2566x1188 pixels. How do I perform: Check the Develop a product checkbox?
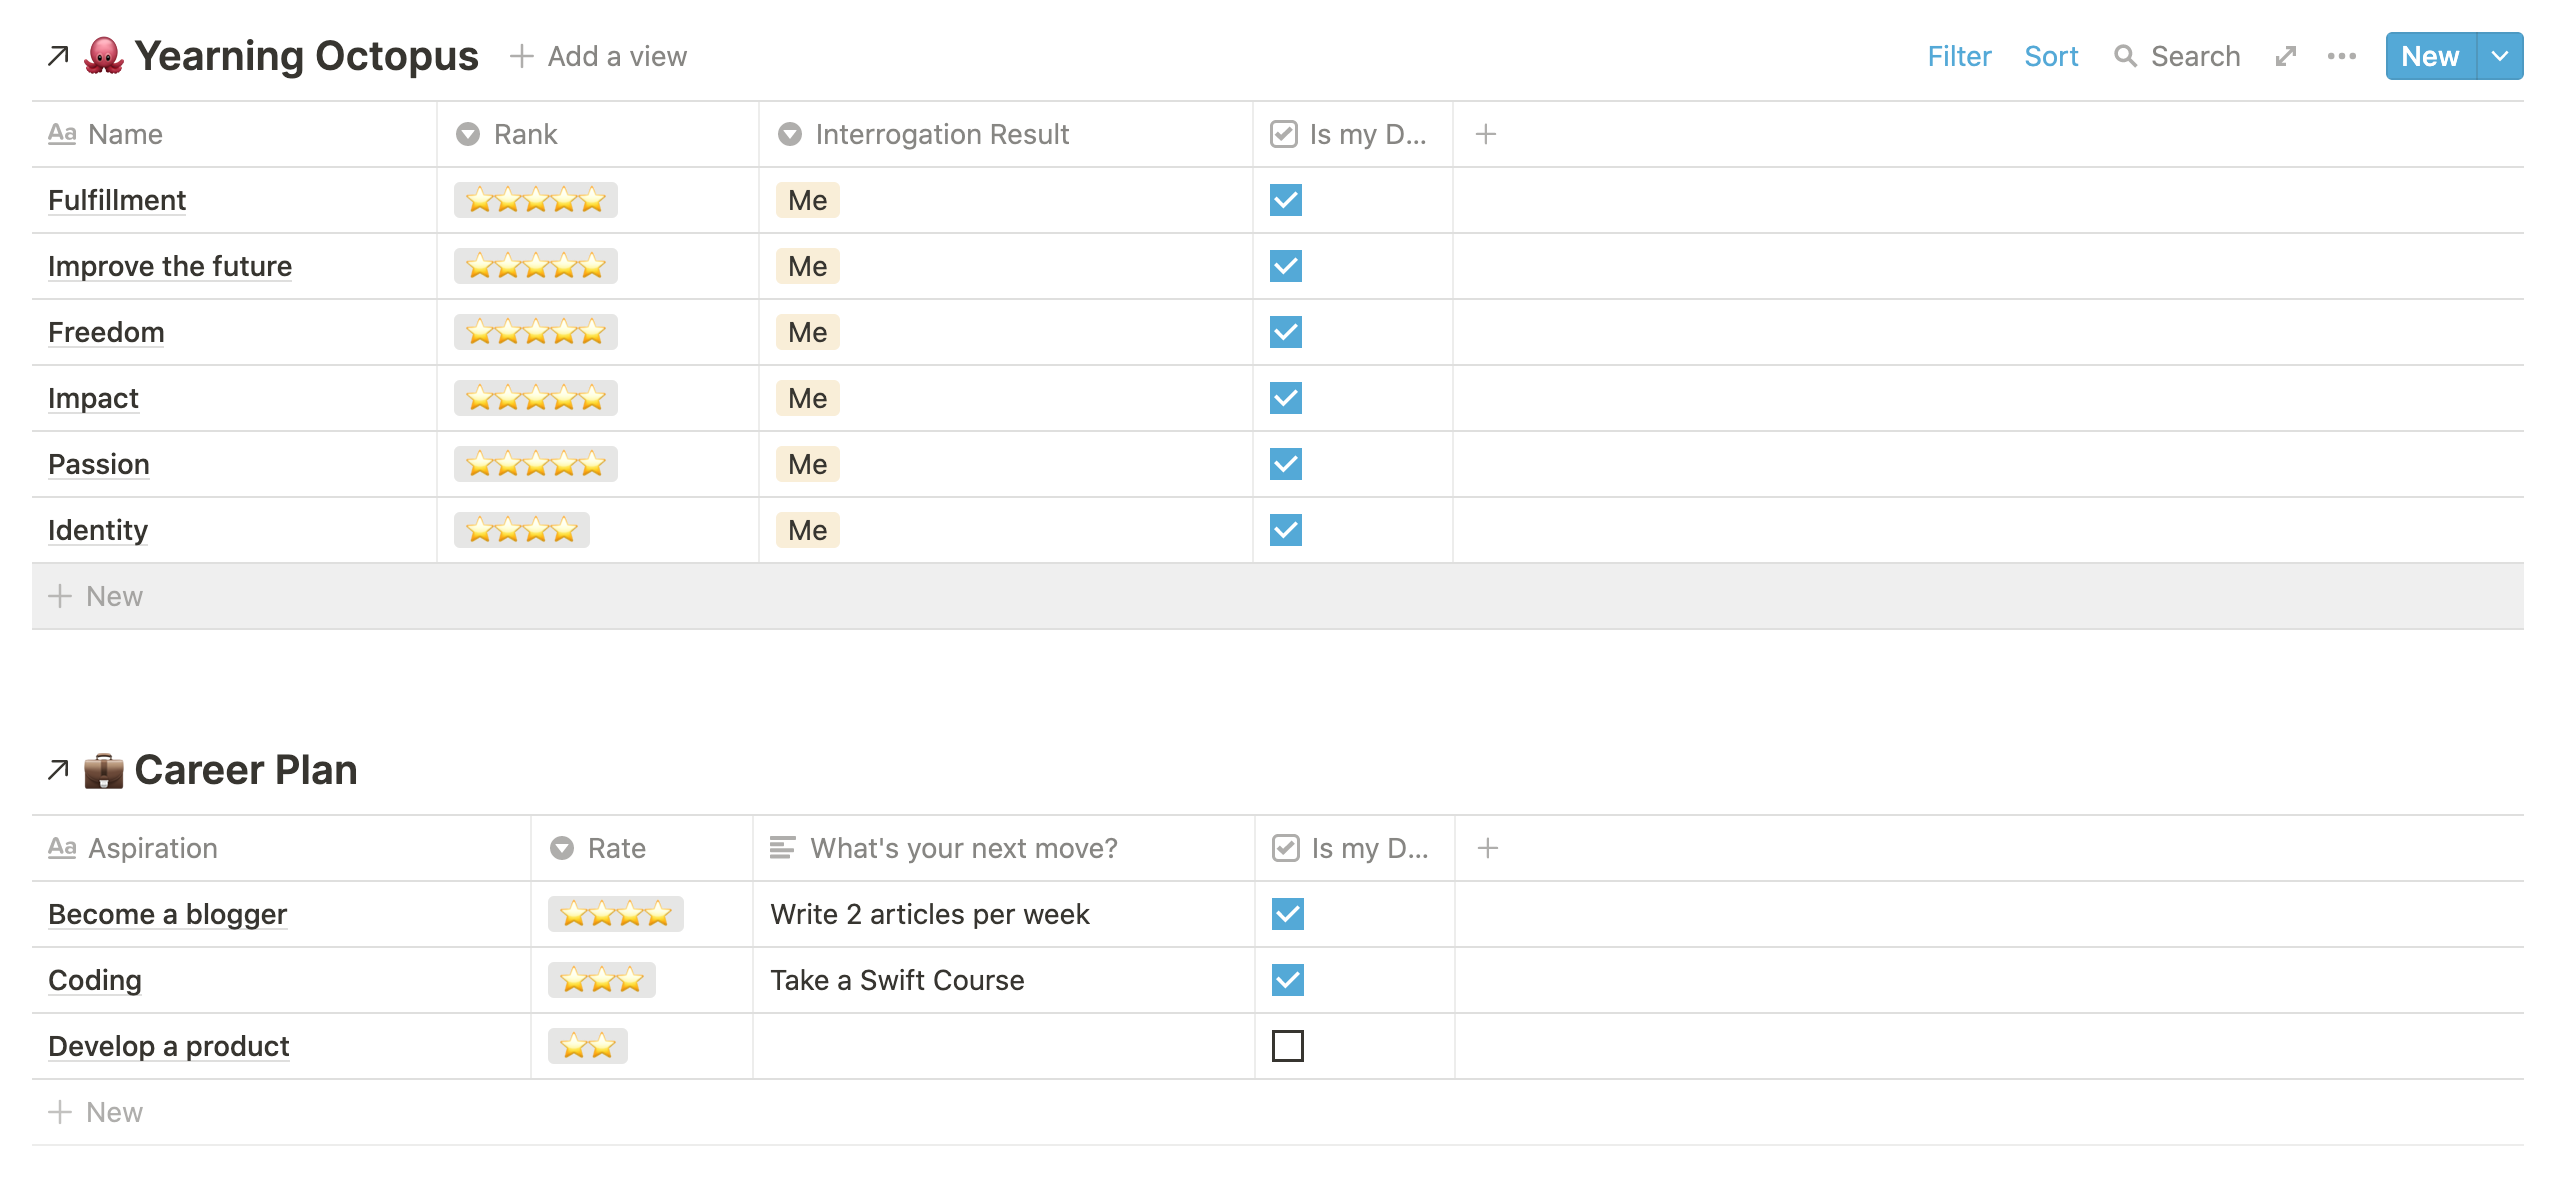click(x=1288, y=1046)
